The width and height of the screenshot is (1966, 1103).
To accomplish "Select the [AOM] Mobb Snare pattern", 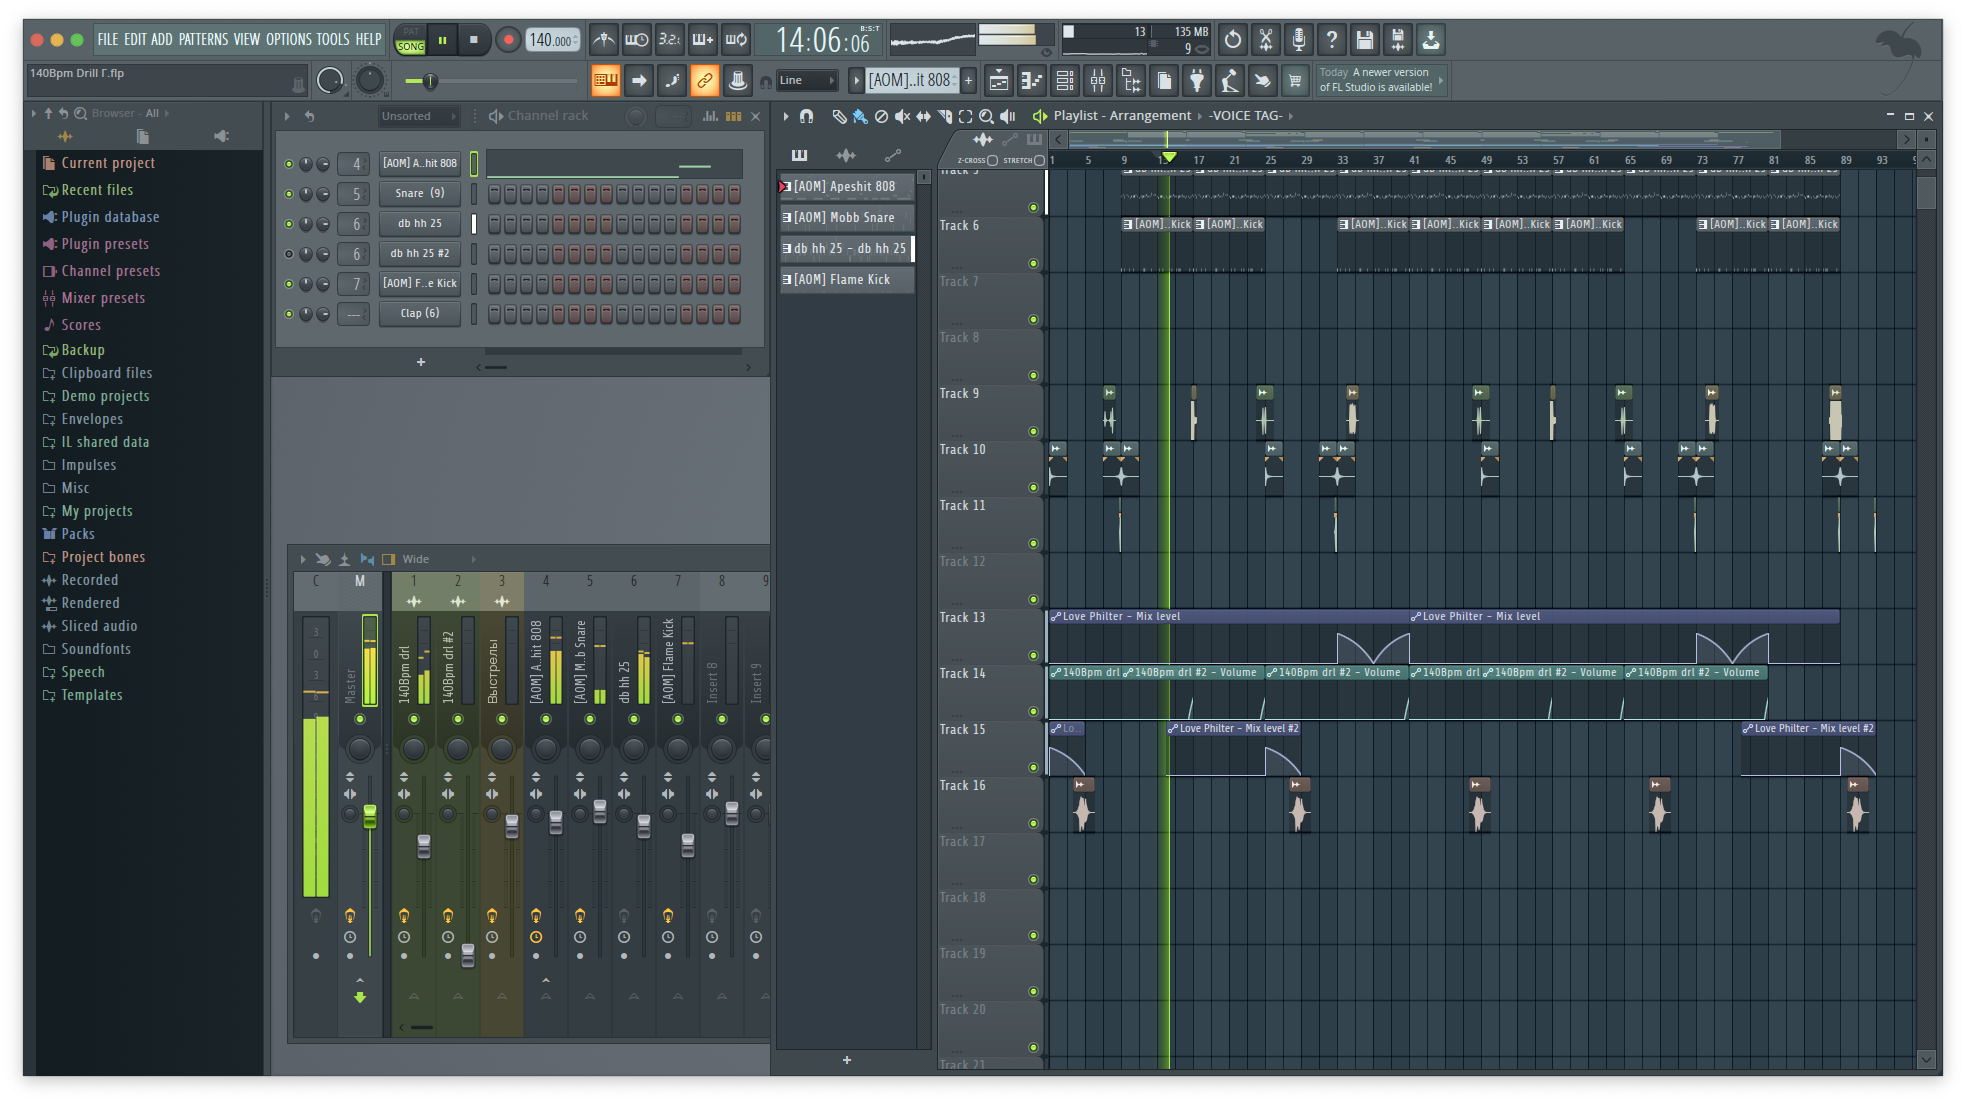I will tap(845, 218).
